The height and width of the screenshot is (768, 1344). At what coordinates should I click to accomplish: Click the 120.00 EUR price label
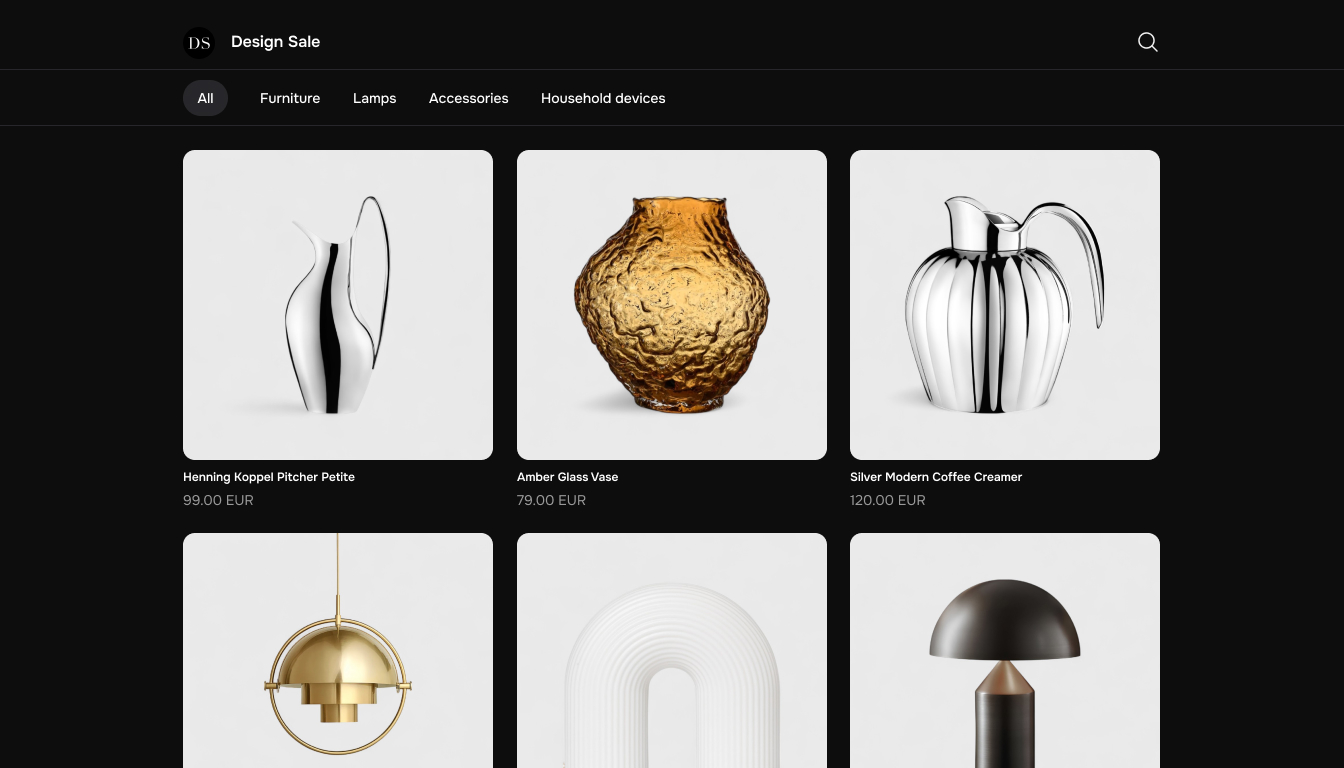887,500
